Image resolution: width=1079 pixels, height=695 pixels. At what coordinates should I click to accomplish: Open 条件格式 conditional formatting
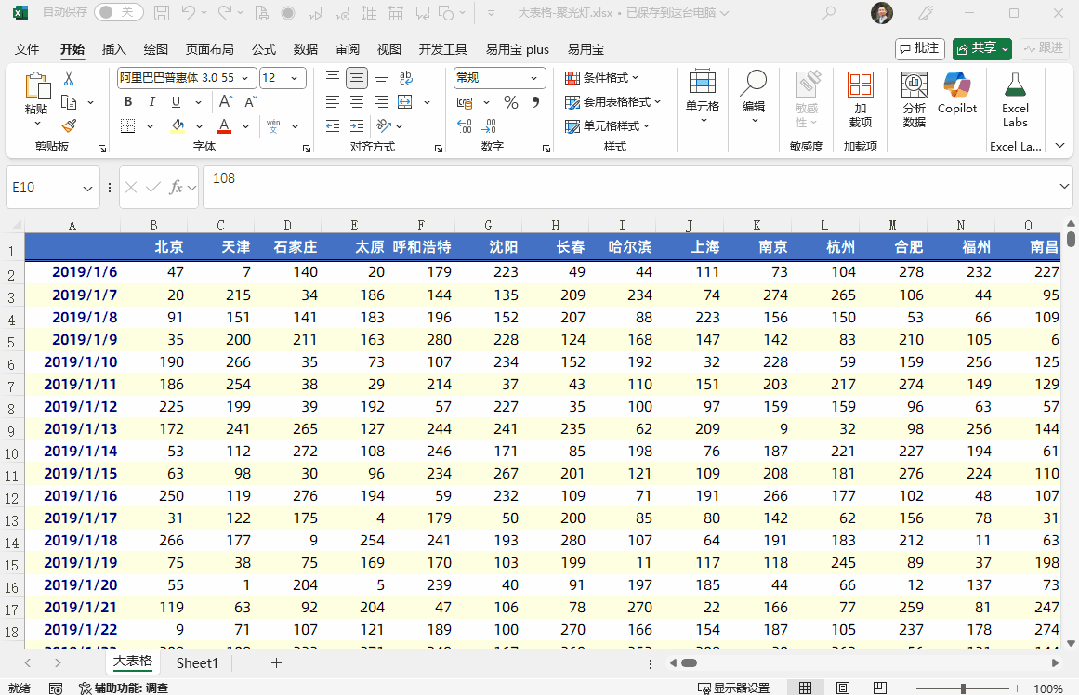(x=602, y=78)
